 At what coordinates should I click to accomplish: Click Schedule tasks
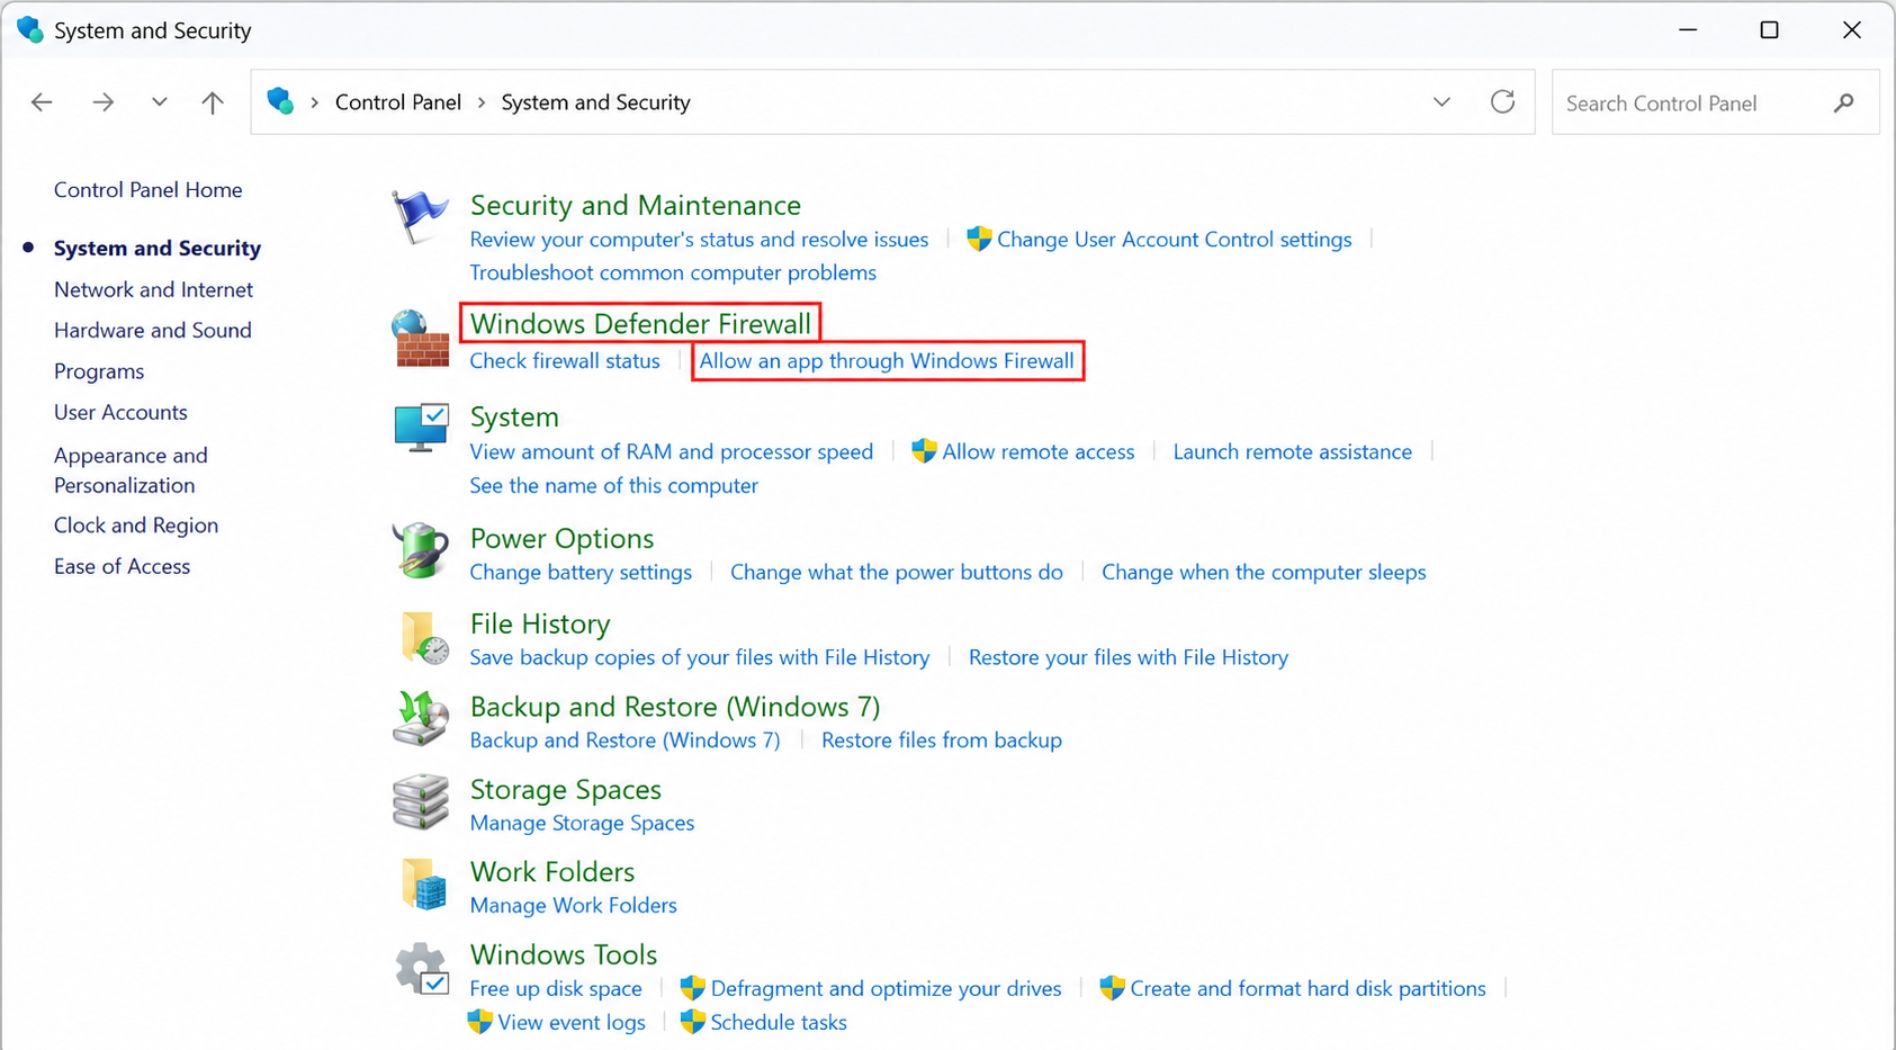[x=778, y=1022]
